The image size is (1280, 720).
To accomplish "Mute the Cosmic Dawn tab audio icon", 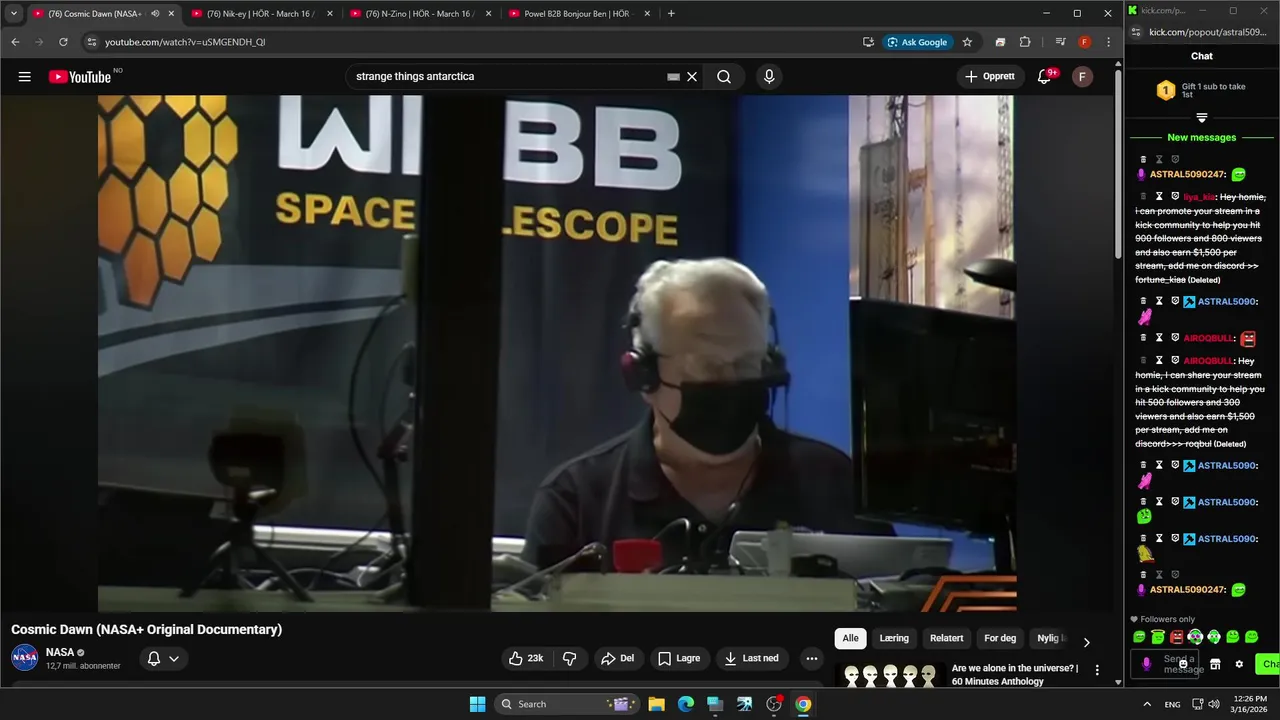I will point(155,14).
